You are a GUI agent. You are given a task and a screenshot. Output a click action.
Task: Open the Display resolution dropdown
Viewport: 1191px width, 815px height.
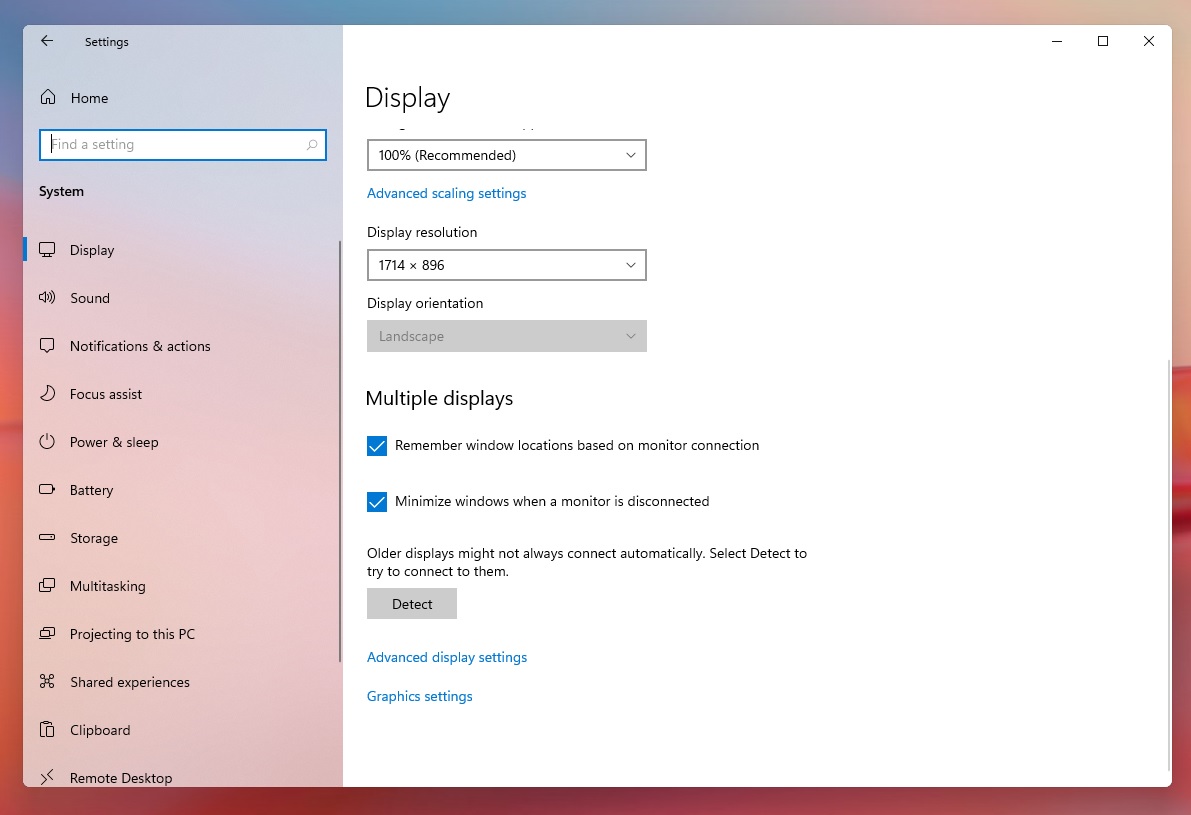[506, 265]
